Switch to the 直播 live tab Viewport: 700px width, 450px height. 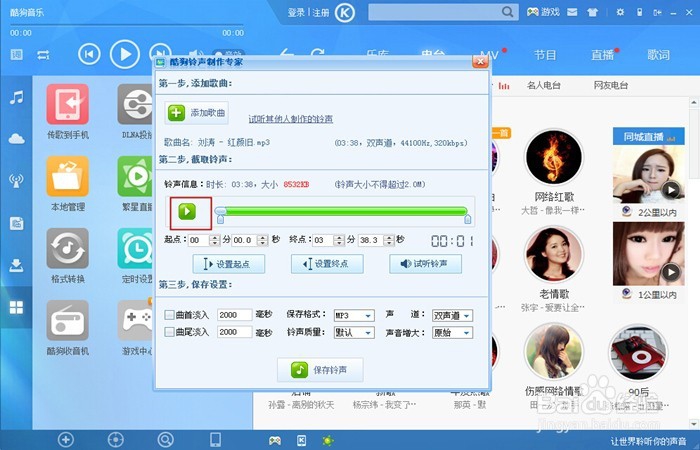[602, 55]
